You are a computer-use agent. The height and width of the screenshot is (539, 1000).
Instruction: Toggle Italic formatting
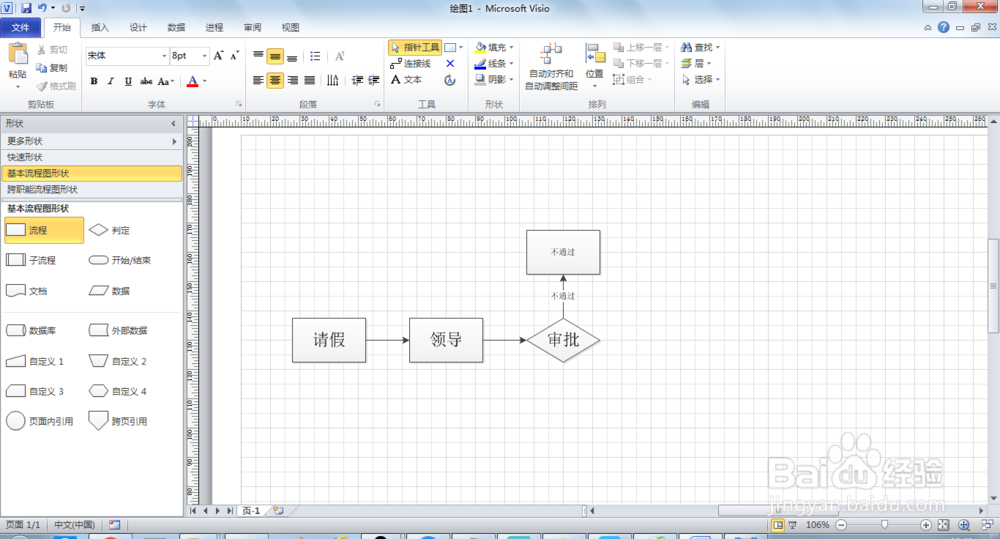point(111,81)
